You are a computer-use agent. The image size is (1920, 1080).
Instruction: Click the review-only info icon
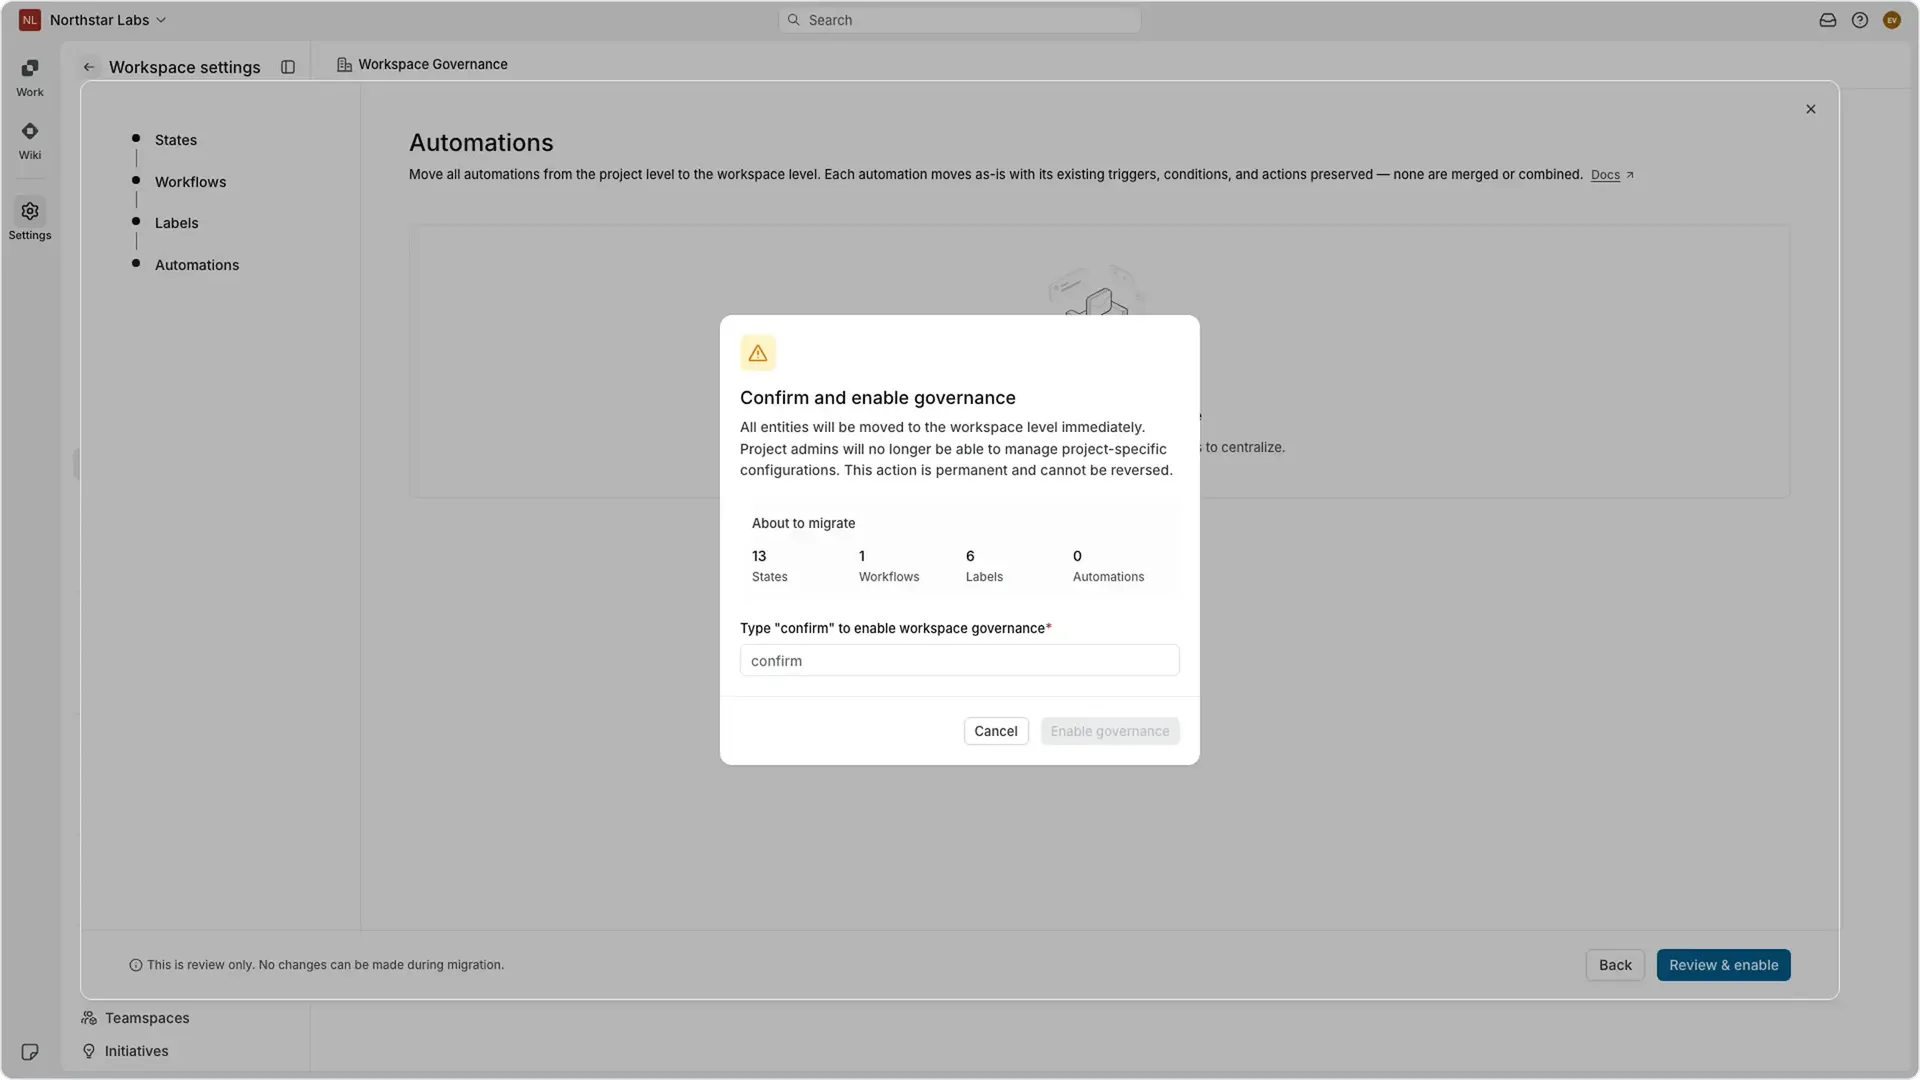tap(136, 965)
